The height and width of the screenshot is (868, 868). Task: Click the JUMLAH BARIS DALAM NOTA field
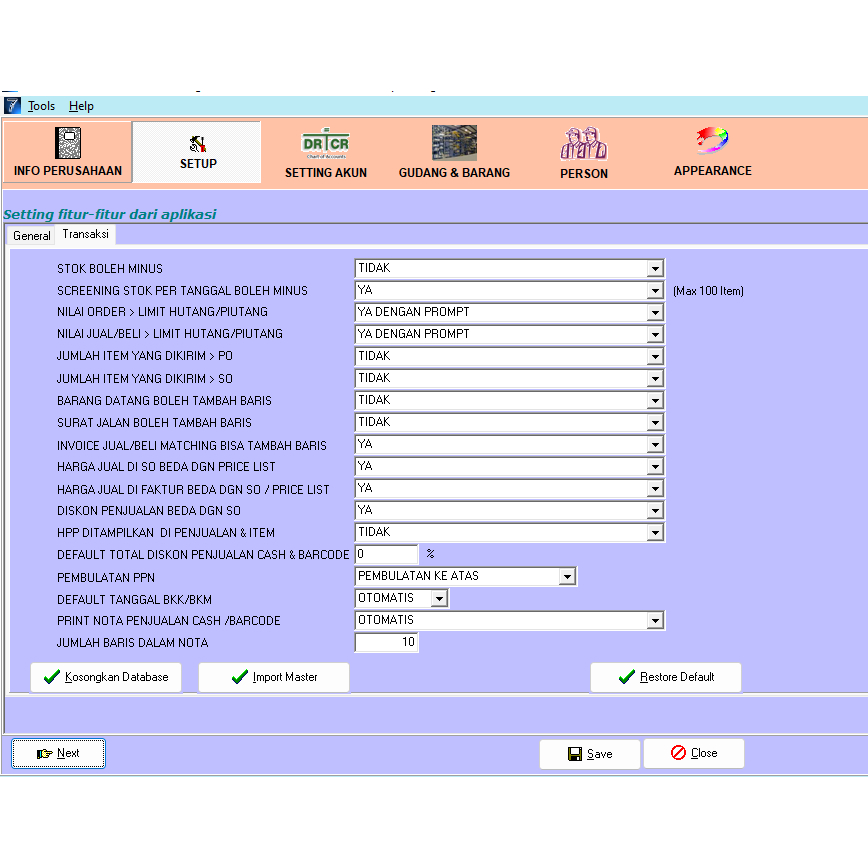pos(386,642)
